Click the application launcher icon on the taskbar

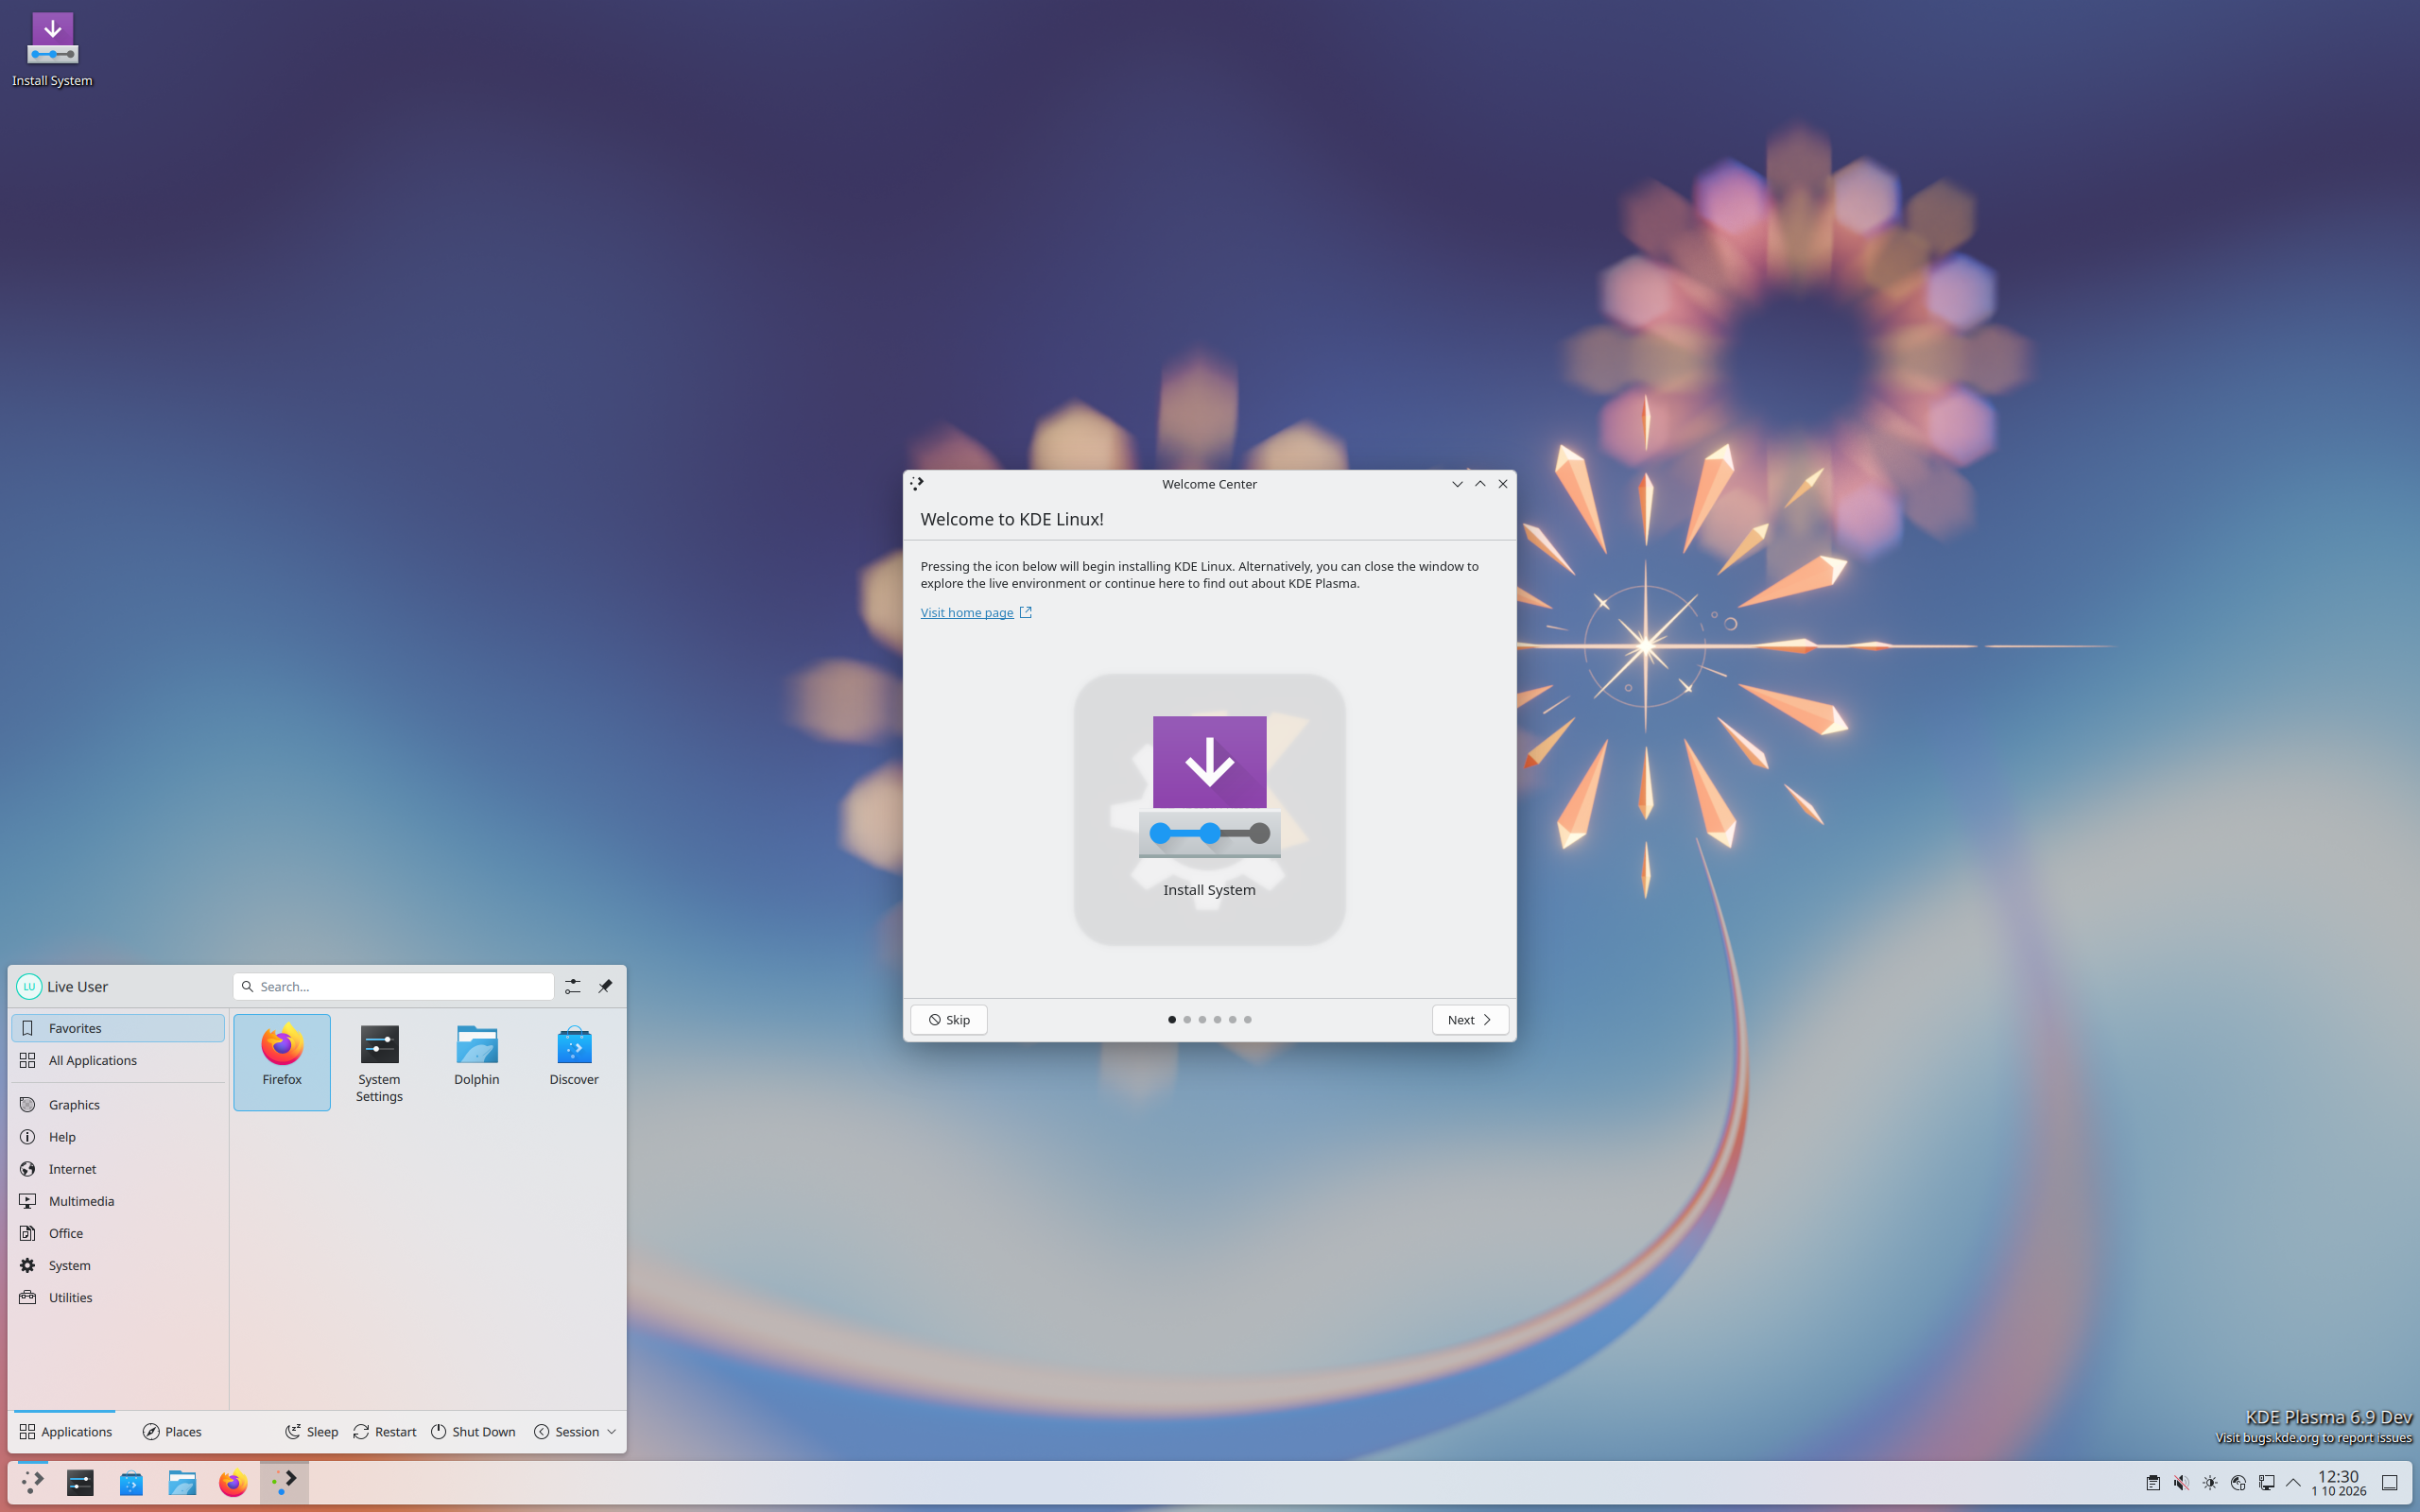tap(32, 1483)
